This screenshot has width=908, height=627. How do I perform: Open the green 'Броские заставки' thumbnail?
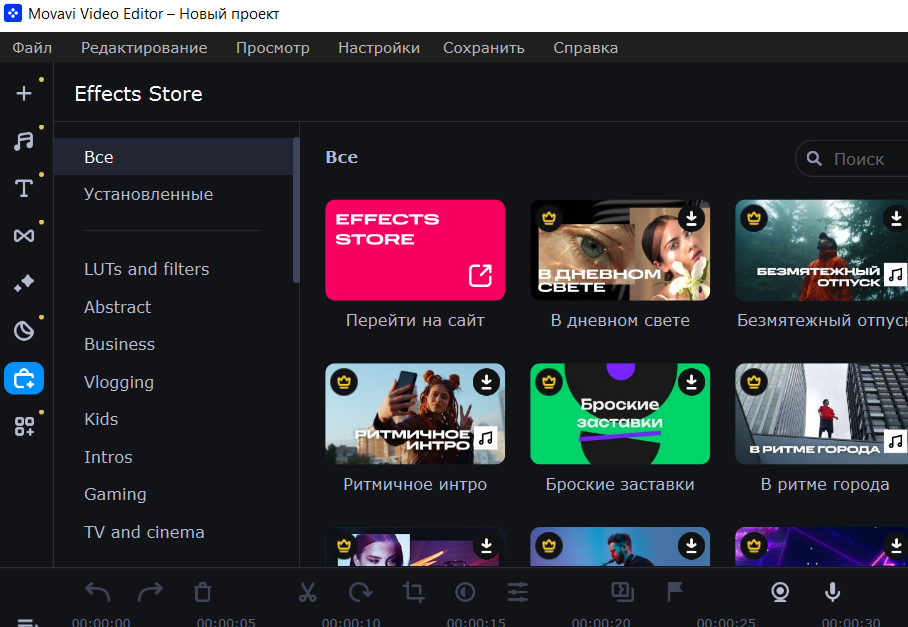620,413
